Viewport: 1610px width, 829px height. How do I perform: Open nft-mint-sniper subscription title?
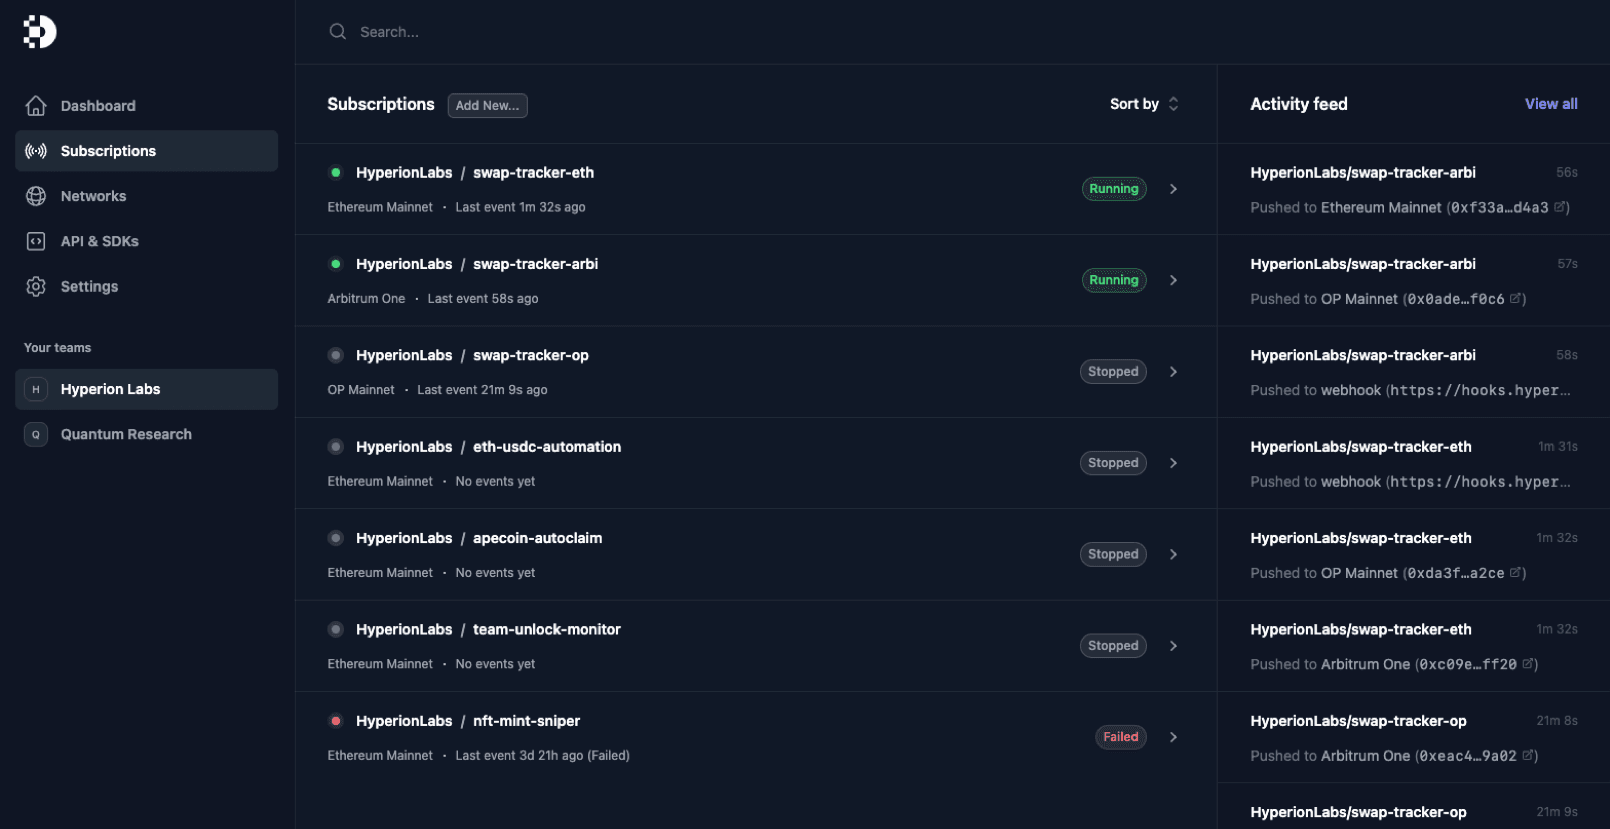(x=468, y=721)
